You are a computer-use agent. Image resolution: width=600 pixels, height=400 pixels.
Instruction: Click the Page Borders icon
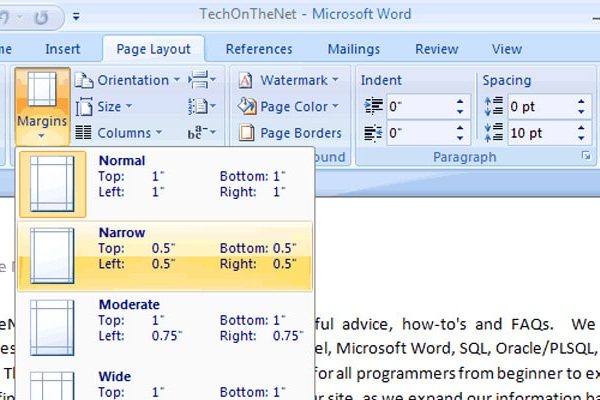pyautogui.click(x=247, y=133)
